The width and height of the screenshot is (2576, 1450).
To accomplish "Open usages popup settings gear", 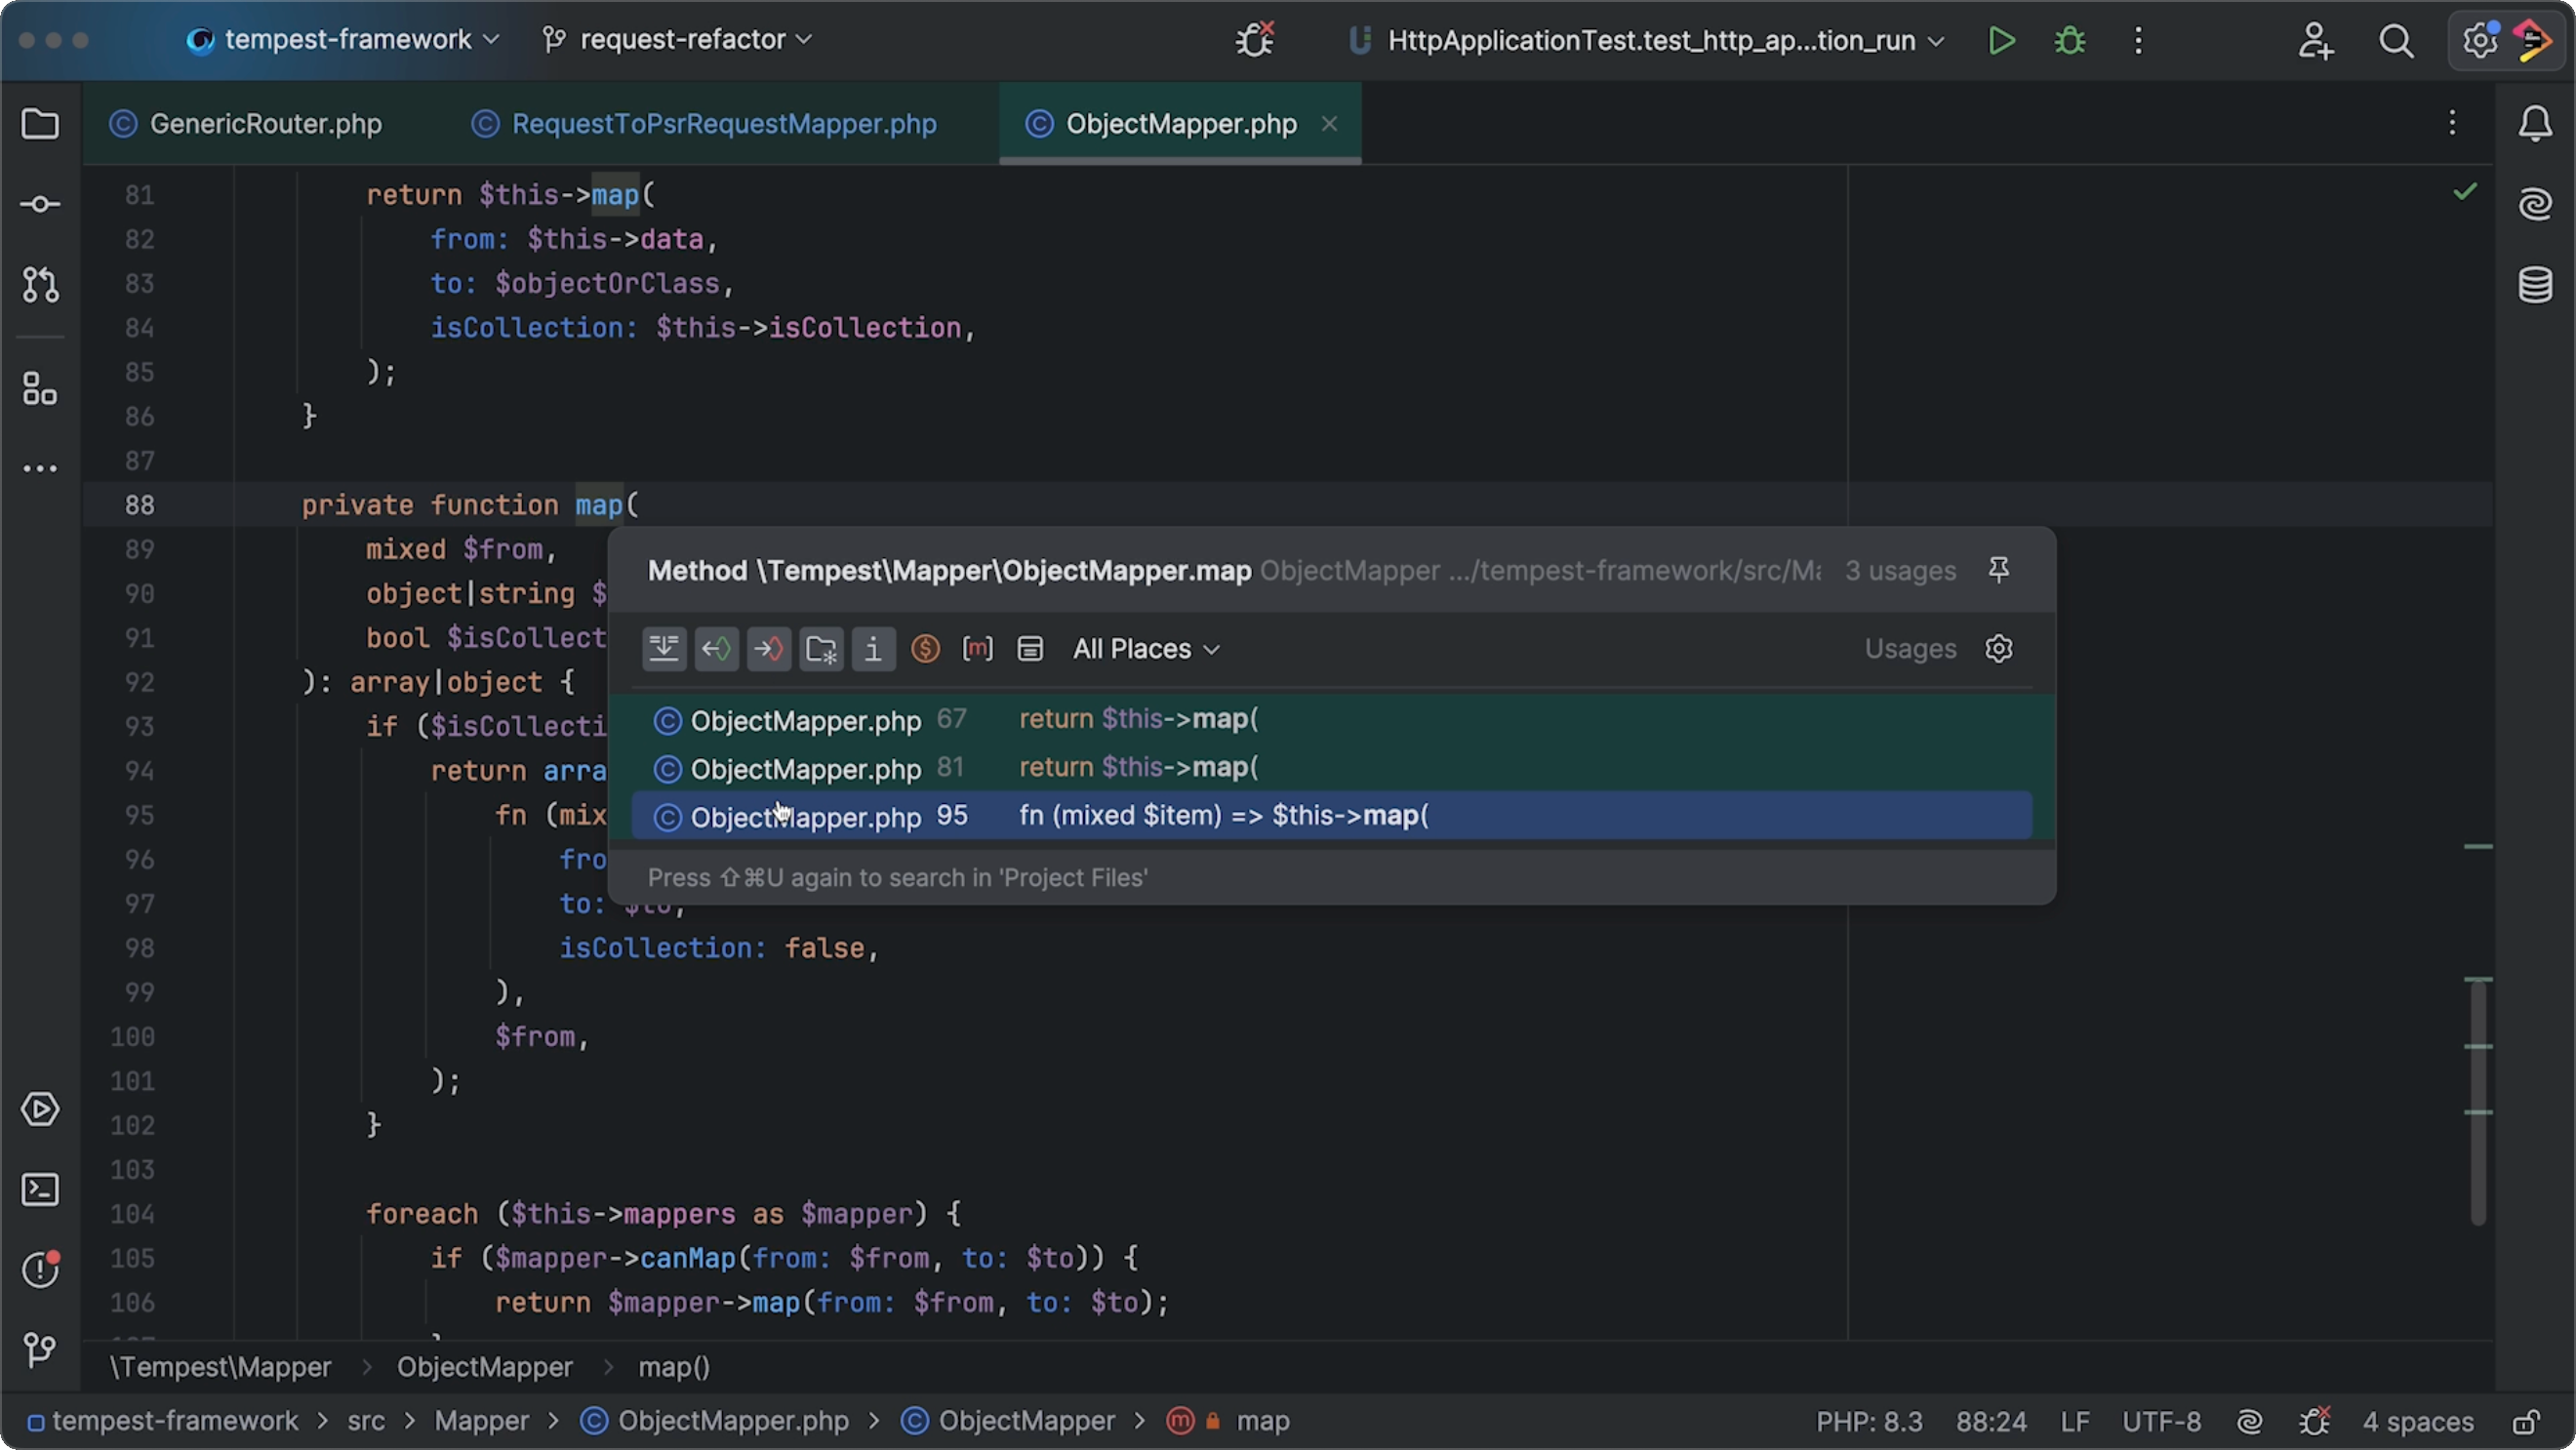I will [x=1998, y=649].
